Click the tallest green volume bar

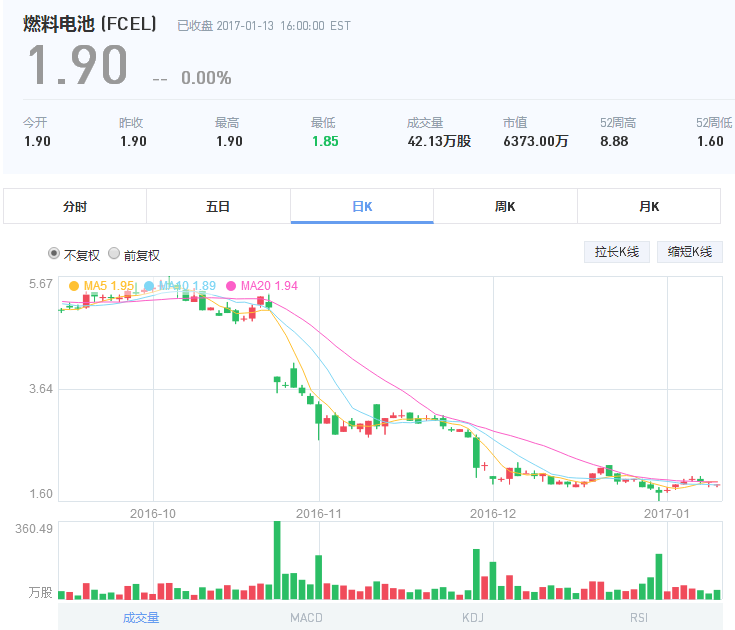click(x=277, y=560)
